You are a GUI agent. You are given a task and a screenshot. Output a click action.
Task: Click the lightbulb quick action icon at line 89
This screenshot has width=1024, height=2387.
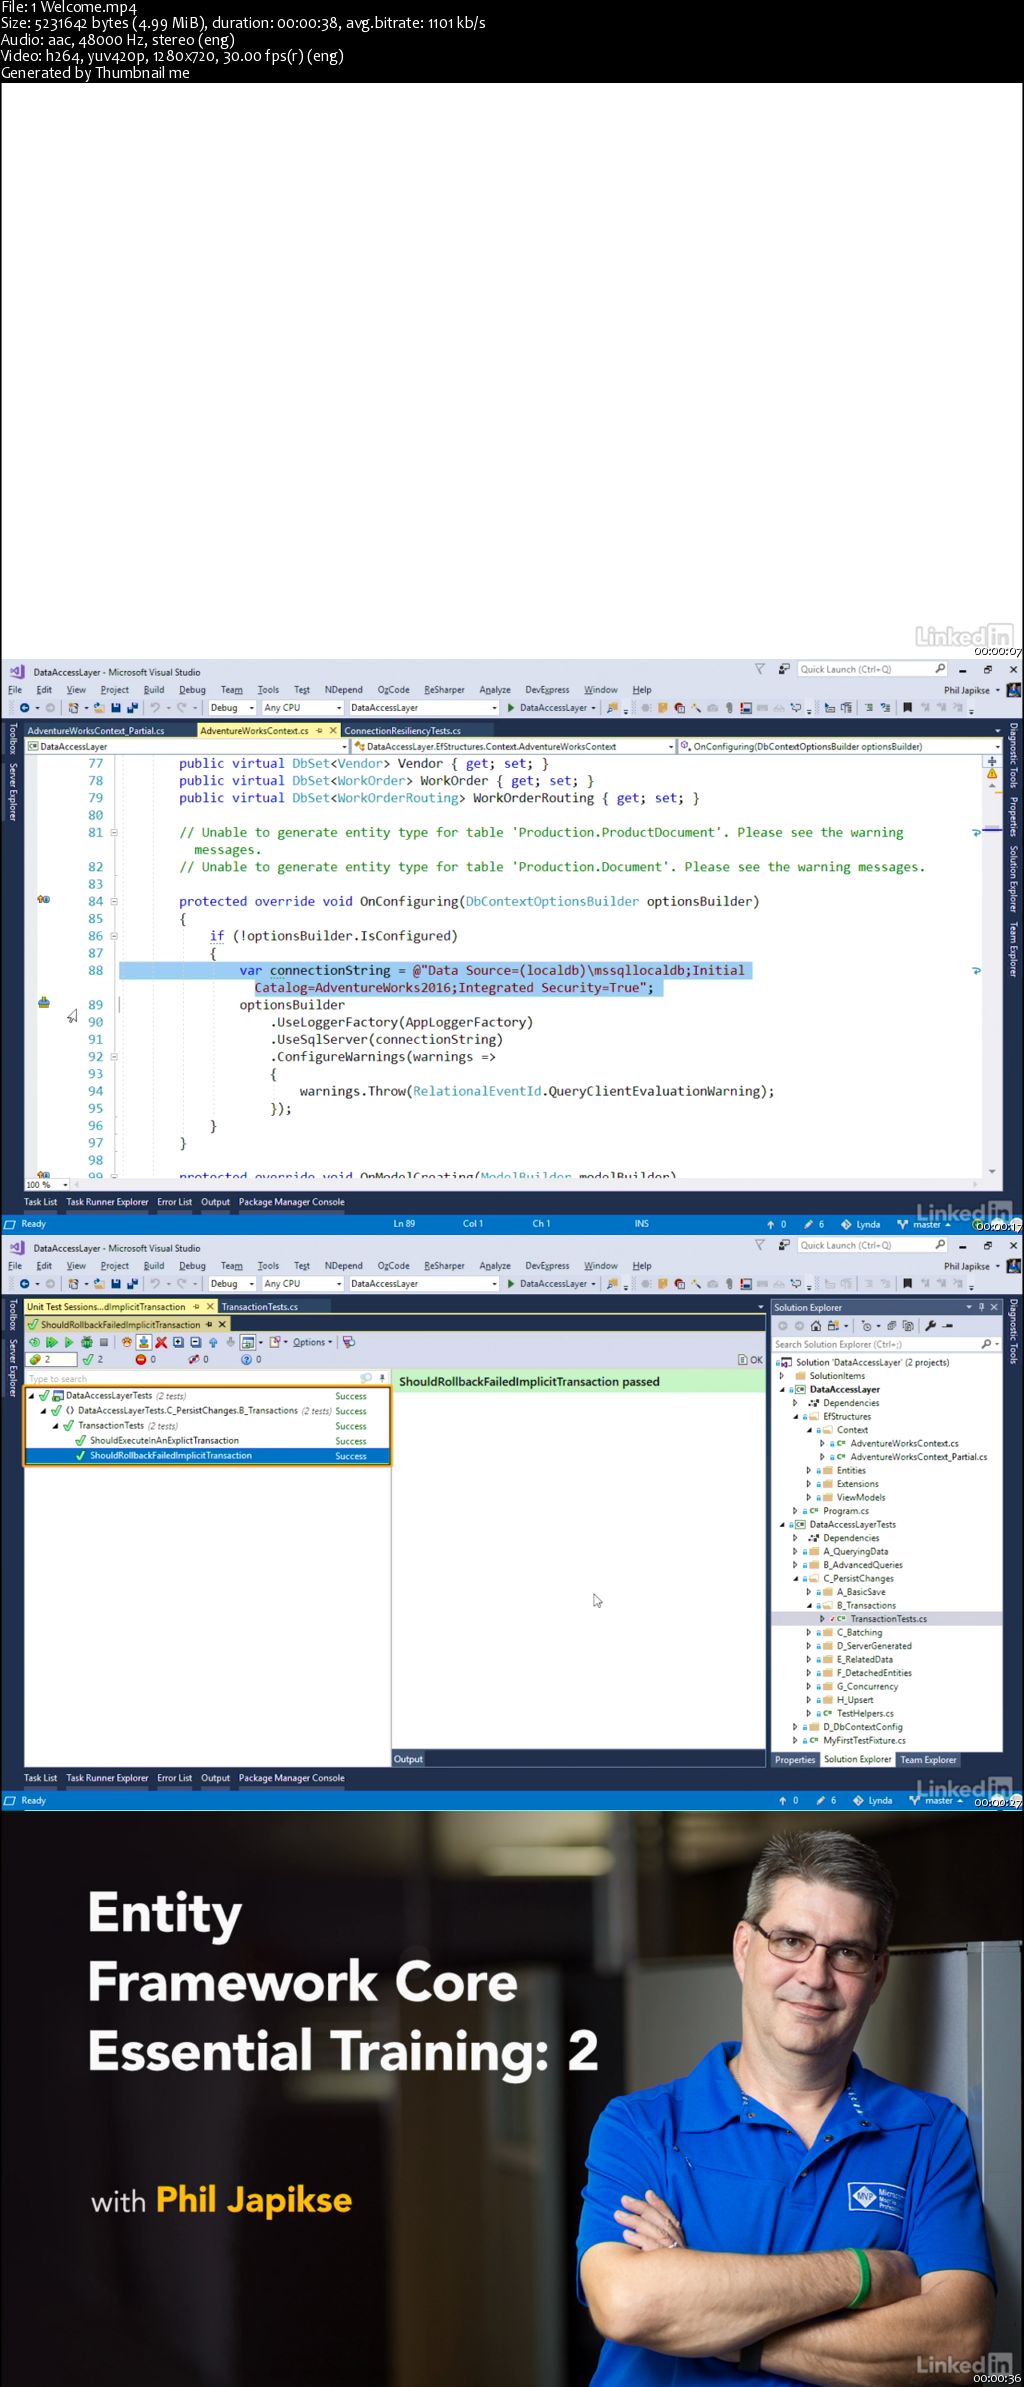click(44, 1002)
